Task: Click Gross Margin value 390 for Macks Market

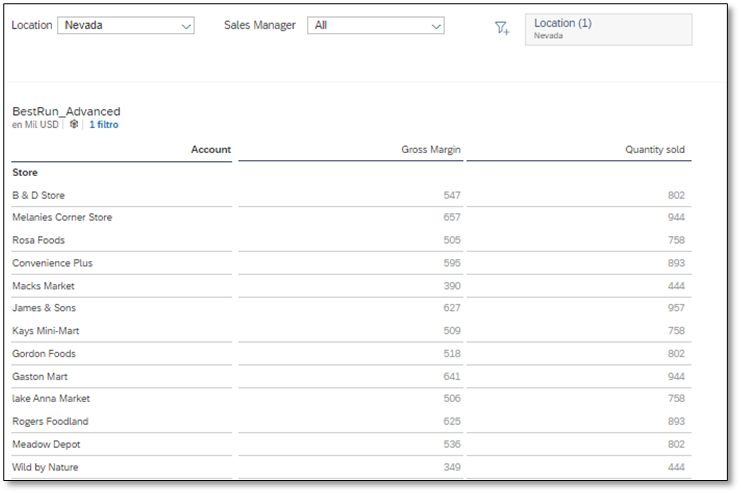Action: click(x=452, y=286)
